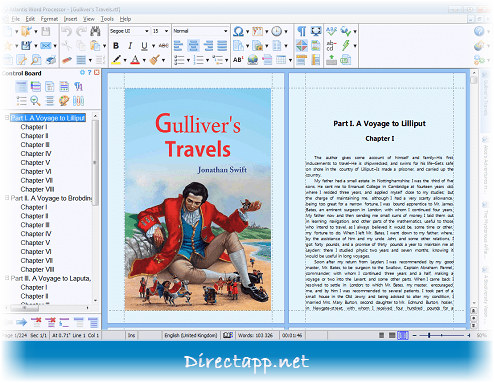
Task: Center-align the paragraph
Action: (x=193, y=46)
